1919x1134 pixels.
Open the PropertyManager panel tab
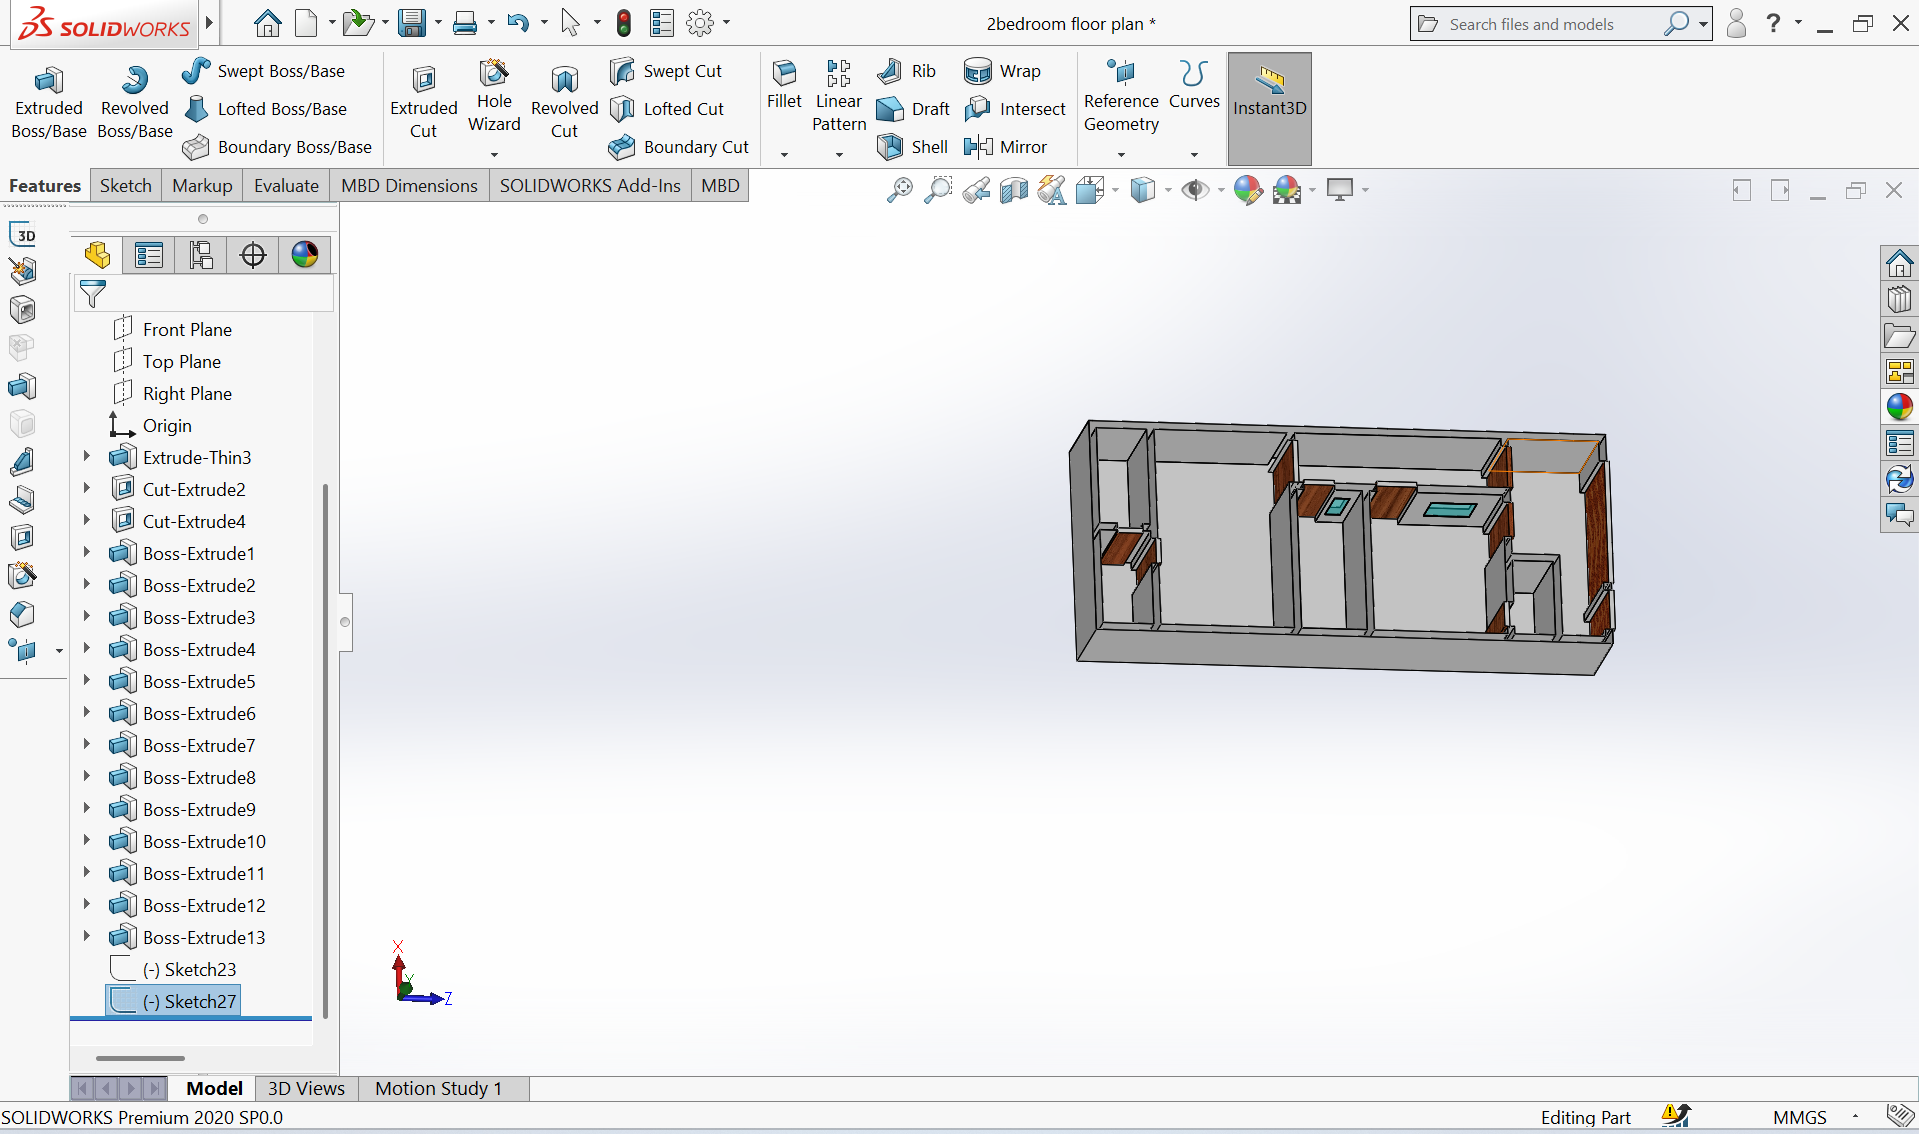click(149, 255)
